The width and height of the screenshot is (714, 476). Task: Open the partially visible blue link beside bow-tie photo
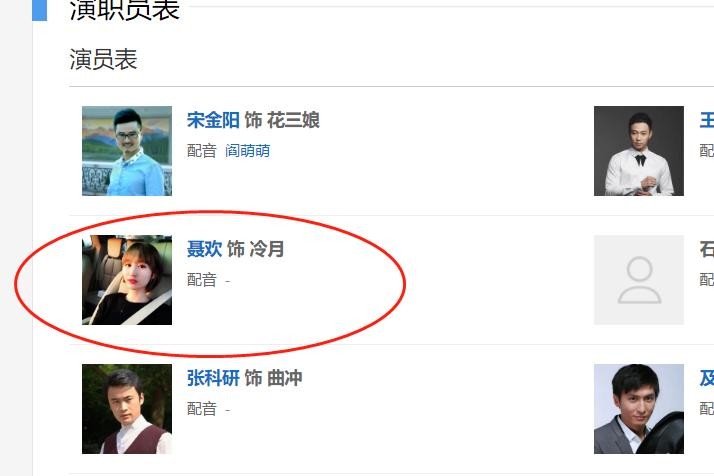[707, 120]
